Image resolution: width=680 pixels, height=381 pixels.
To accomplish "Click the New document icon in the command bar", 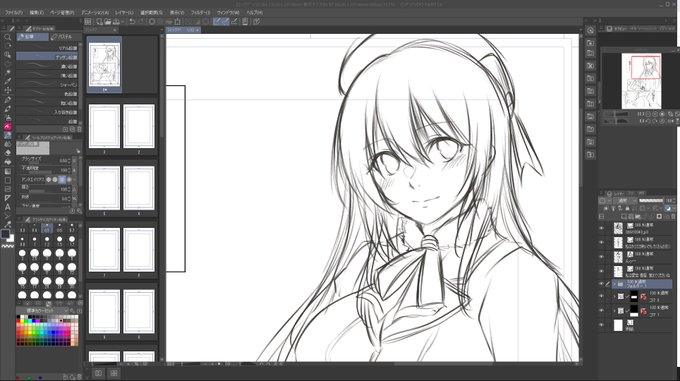I will 100,21.
